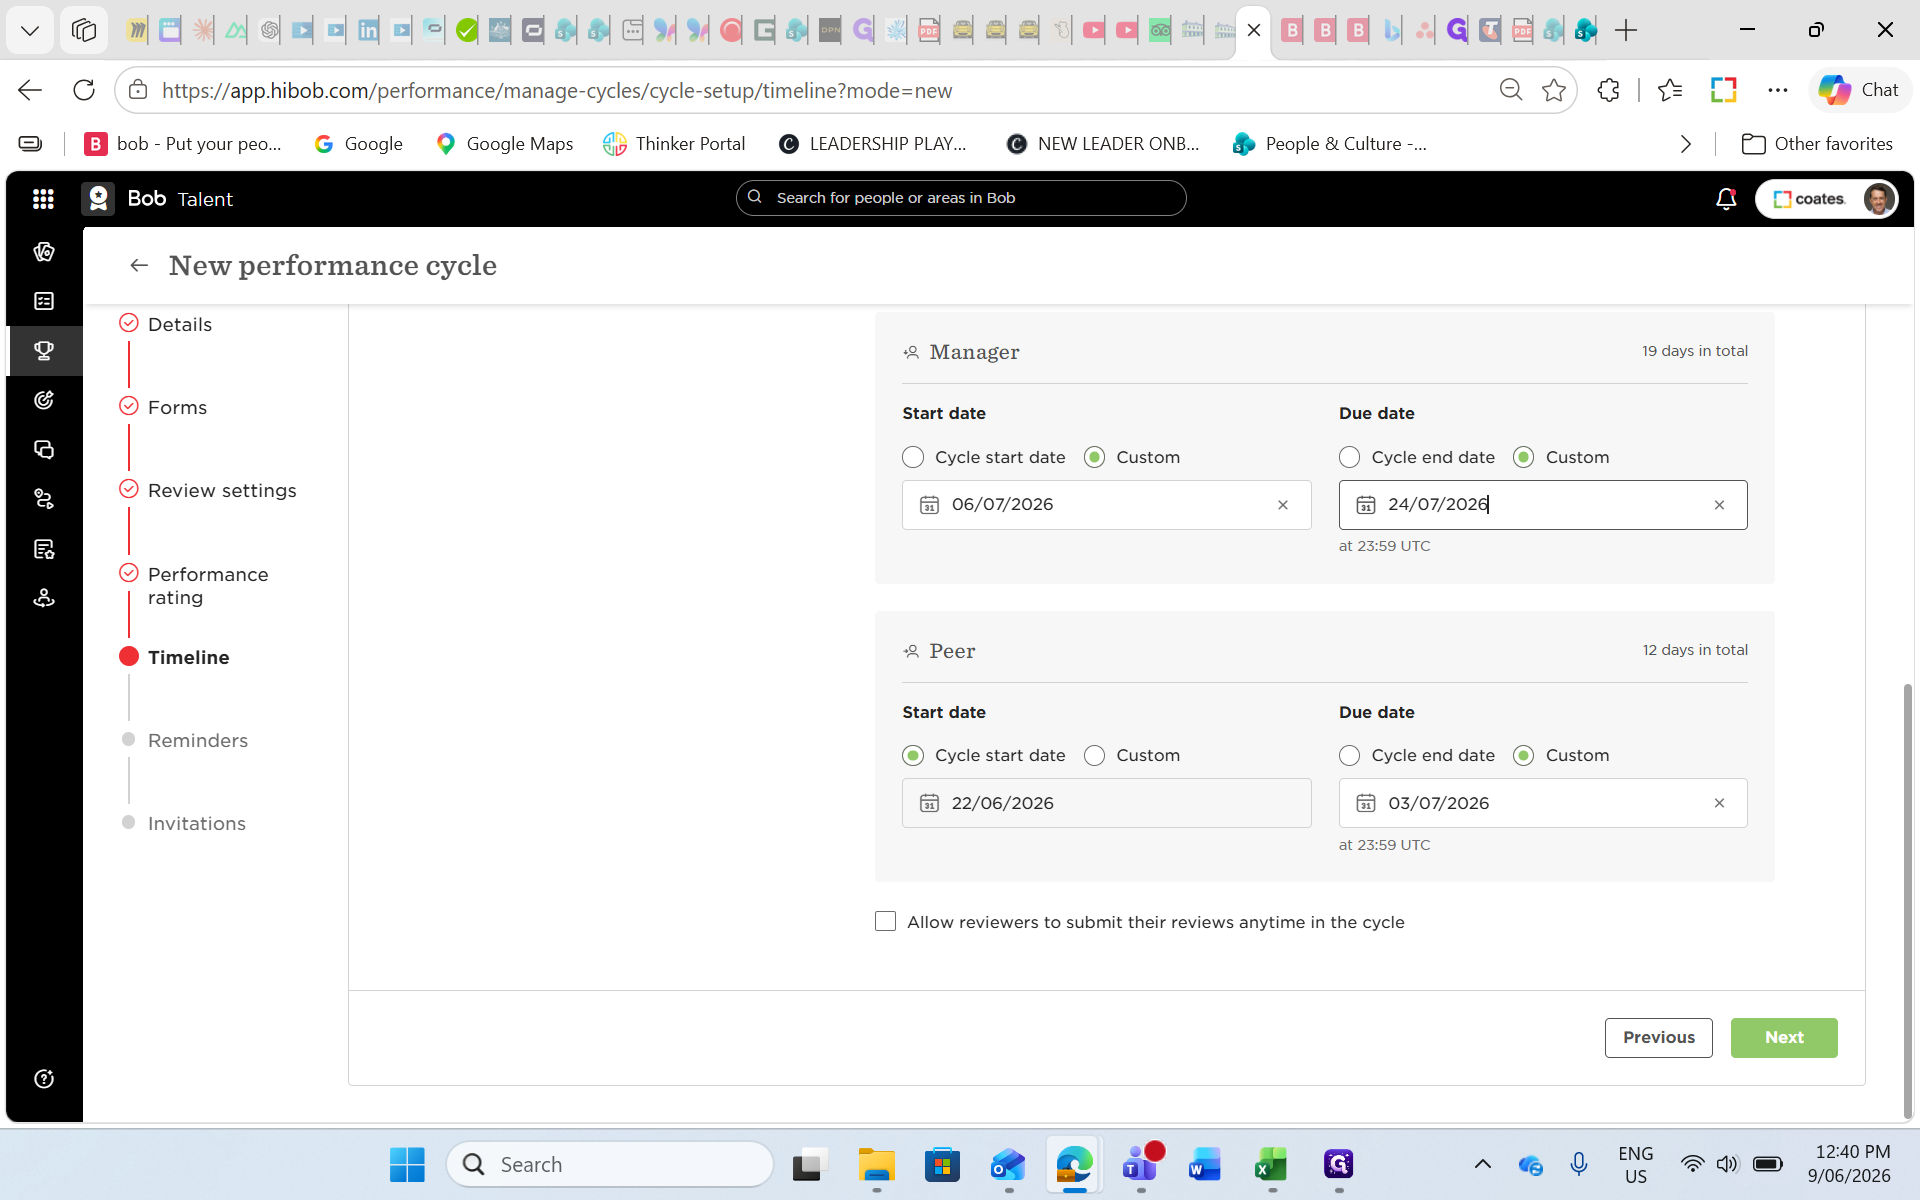Open the help icon in sidebar

click(44, 1079)
